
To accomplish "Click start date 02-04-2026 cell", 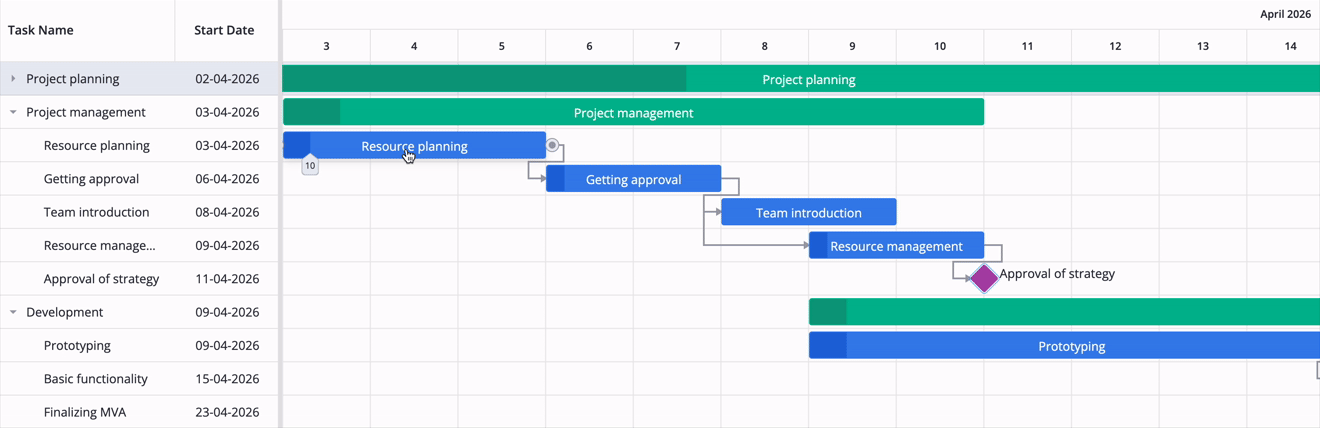I will (x=227, y=79).
